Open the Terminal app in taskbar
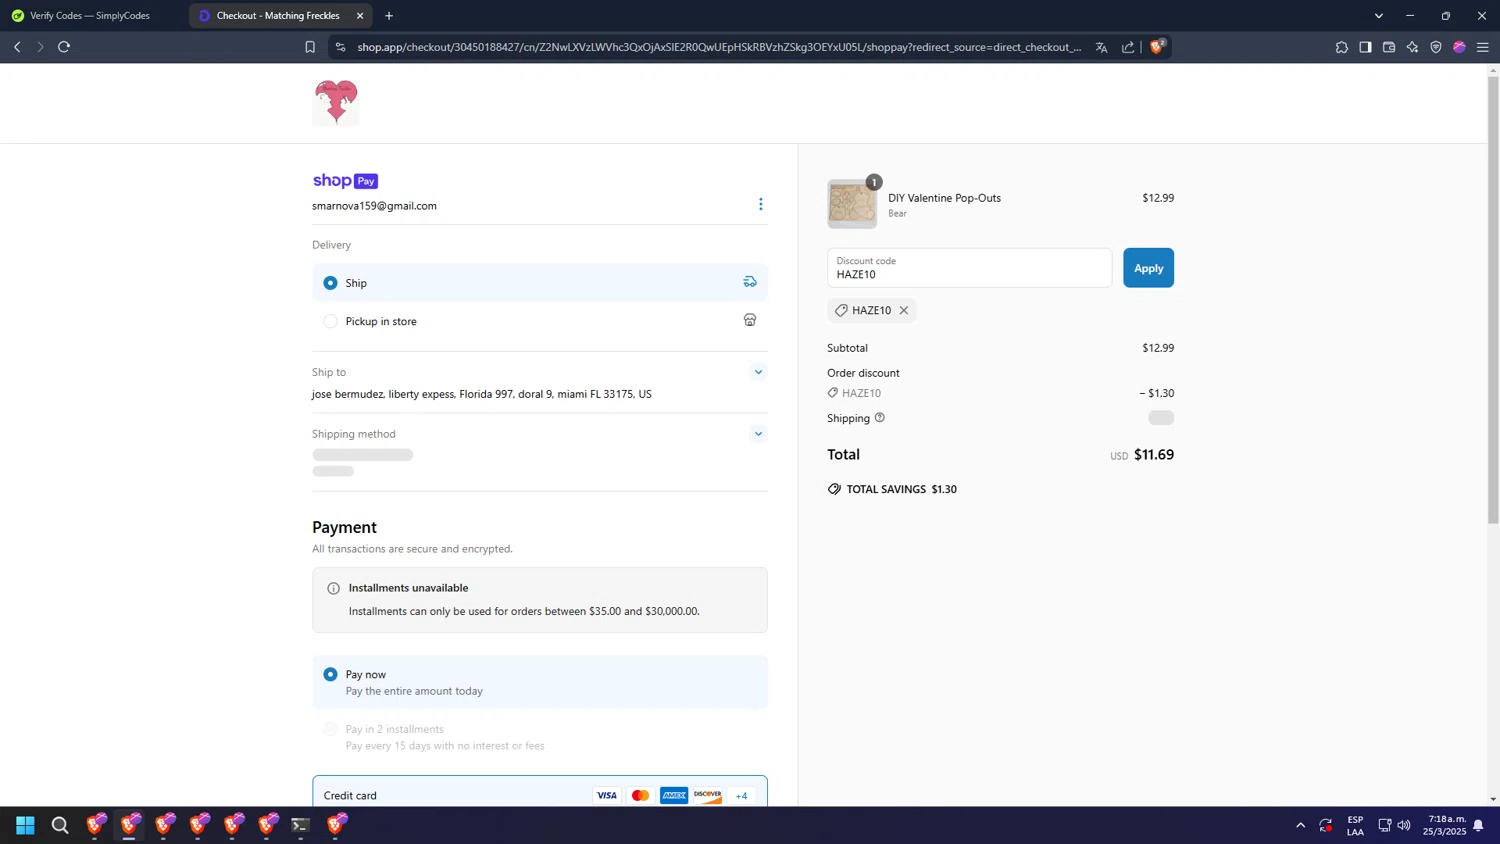The height and width of the screenshot is (844, 1500). coord(300,825)
